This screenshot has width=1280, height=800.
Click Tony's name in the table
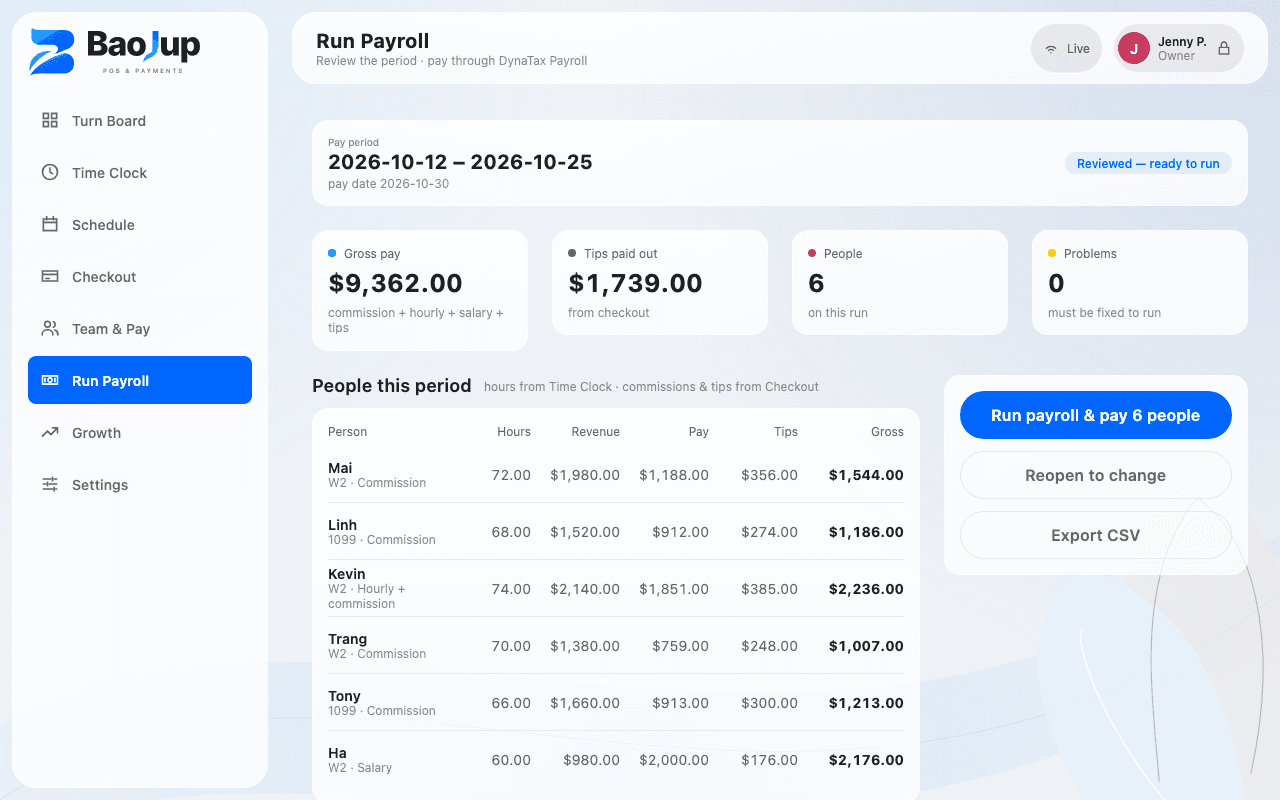click(344, 696)
